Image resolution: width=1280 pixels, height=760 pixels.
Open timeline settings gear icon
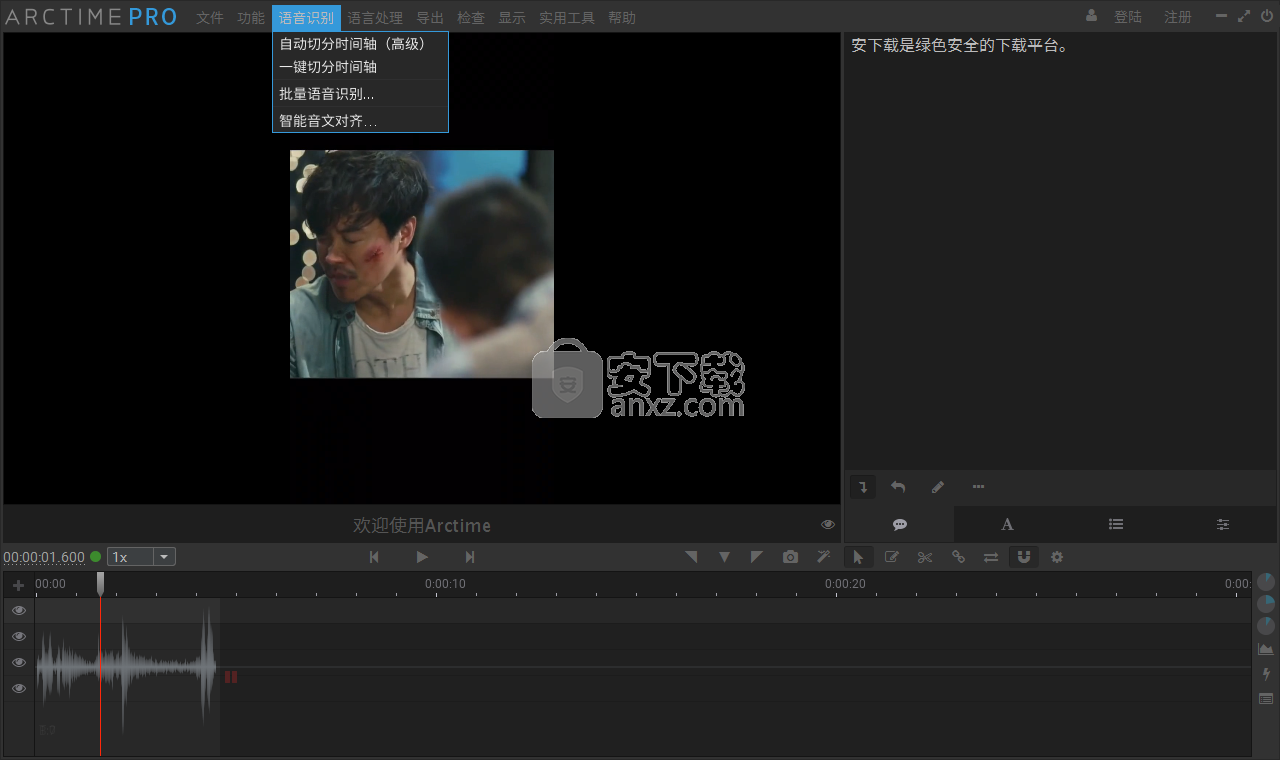coord(1057,557)
